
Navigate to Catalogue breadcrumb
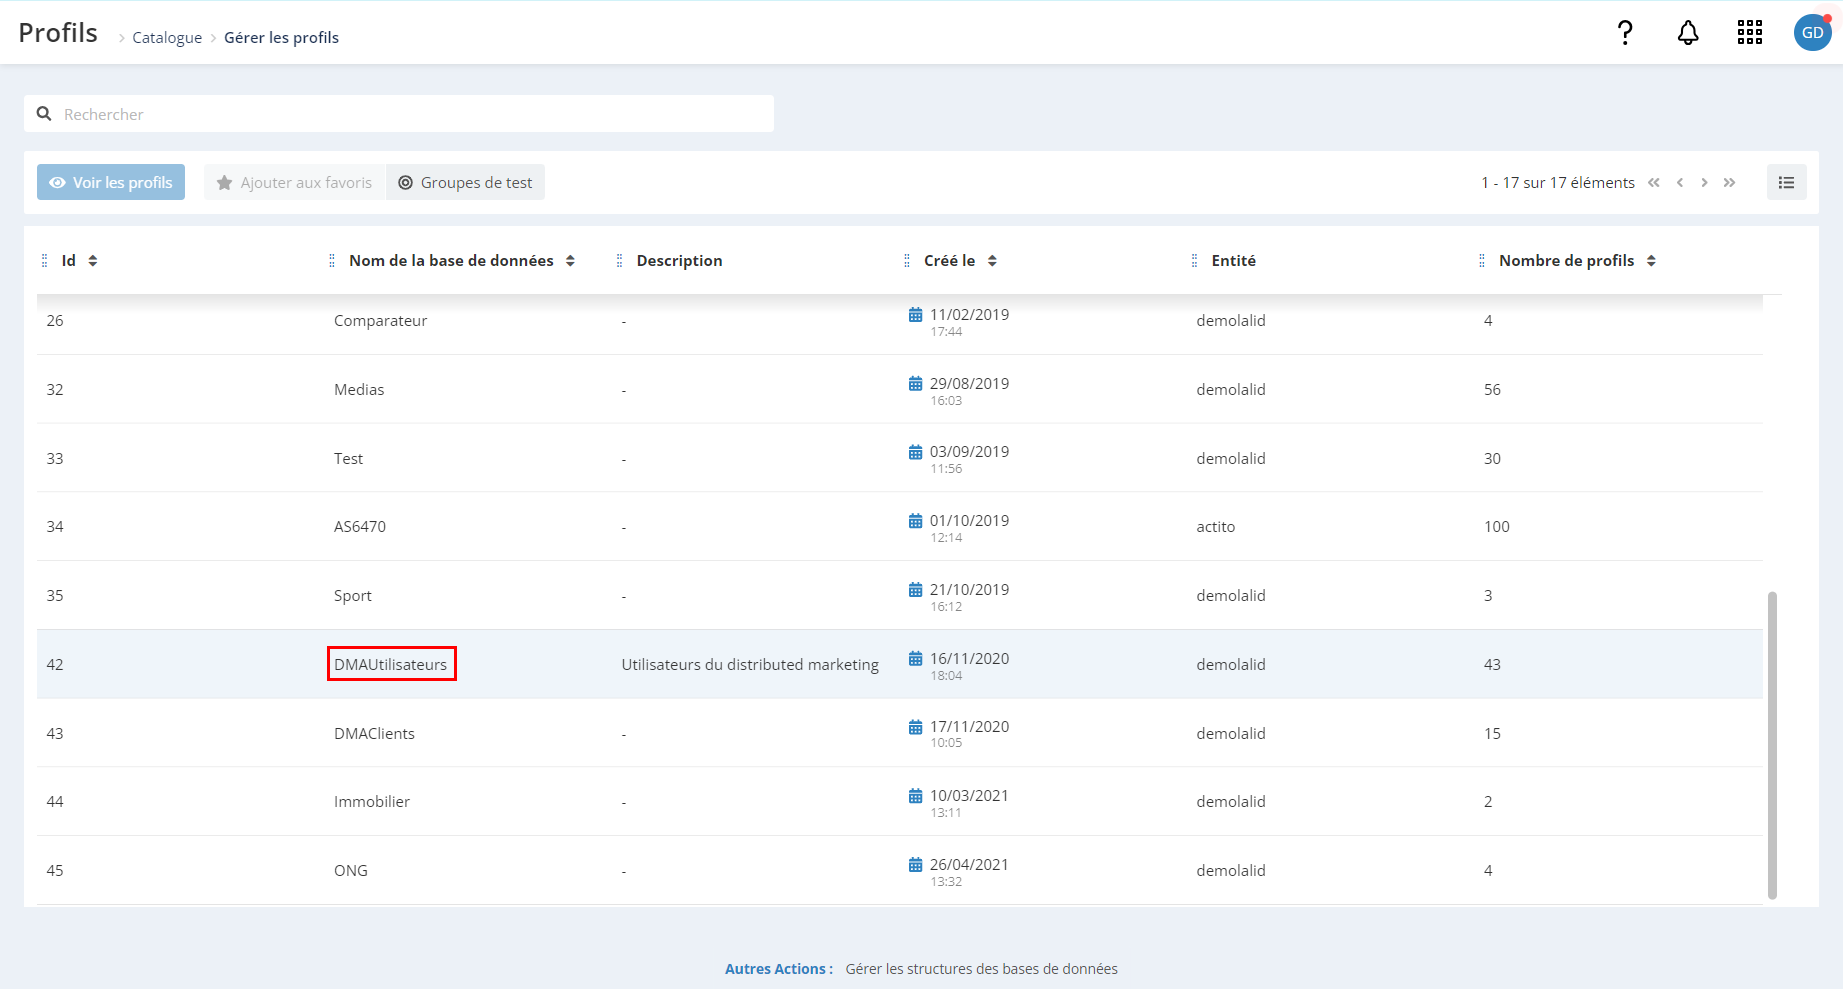point(167,38)
